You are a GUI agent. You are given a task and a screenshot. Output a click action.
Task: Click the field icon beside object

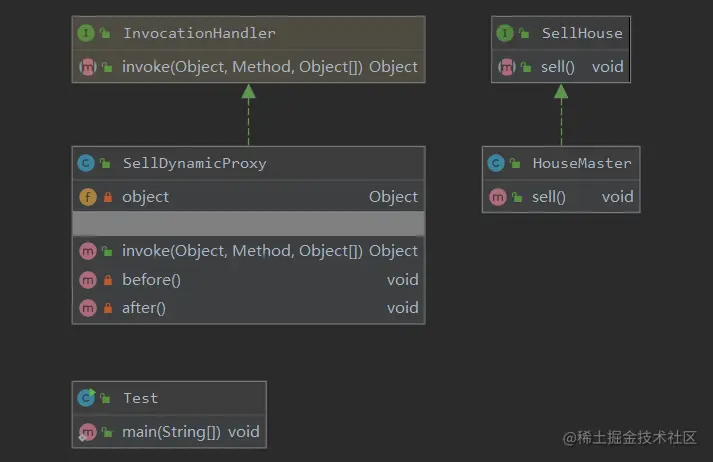tap(86, 197)
